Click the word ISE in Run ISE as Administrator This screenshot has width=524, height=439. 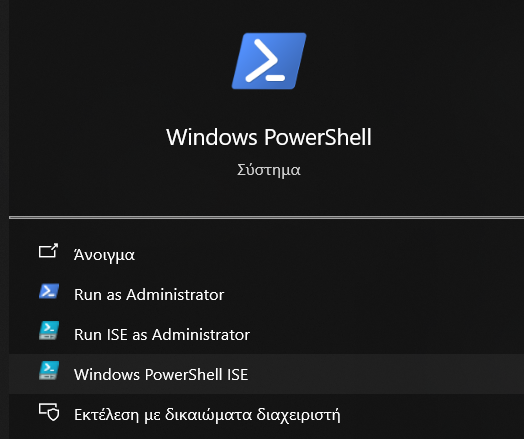tap(117, 334)
